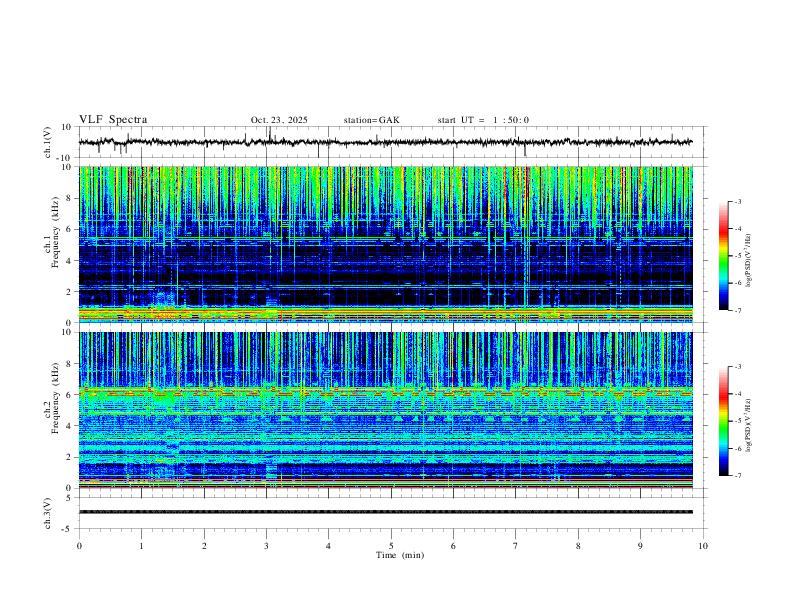The width and height of the screenshot is (792, 612).
Task: Click the "ch.1(V)" waveform axis label
Action: pos(48,142)
